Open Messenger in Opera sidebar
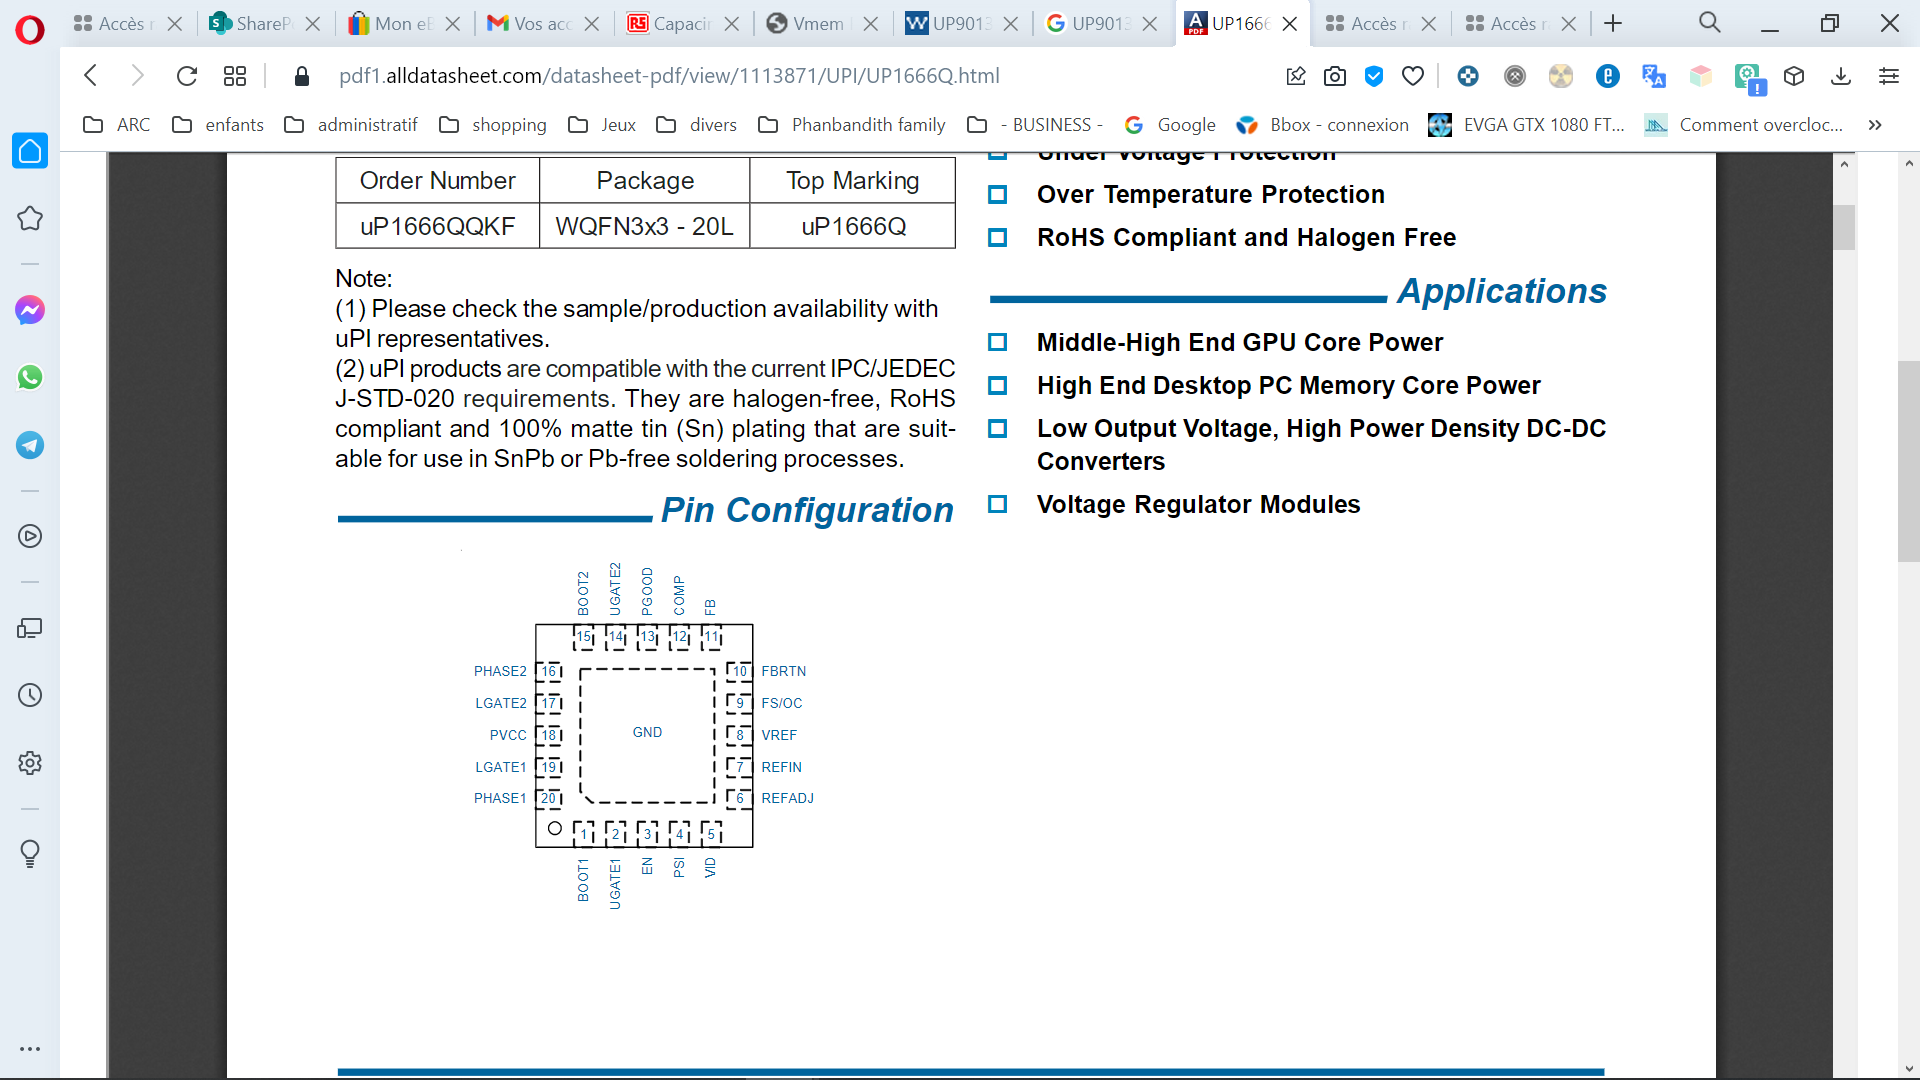The image size is (1920, 1080). click(x=30, y=310)
